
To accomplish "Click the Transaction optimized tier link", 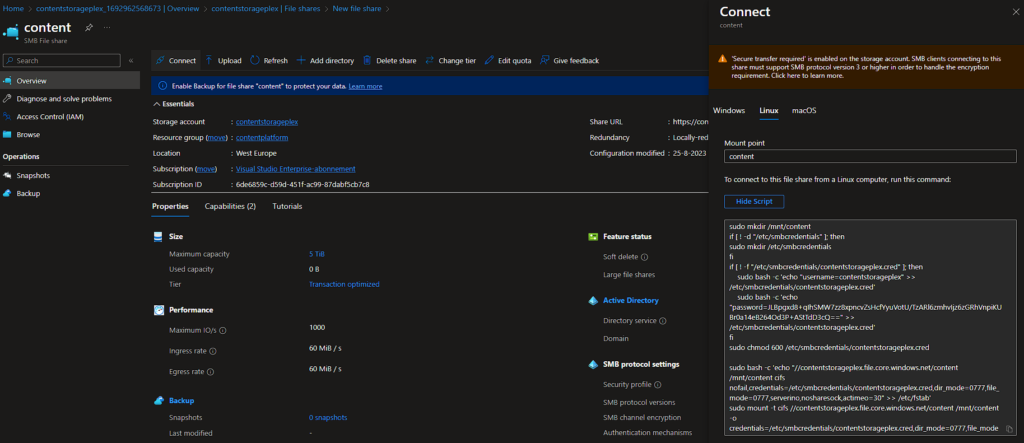I will (344, 284).
